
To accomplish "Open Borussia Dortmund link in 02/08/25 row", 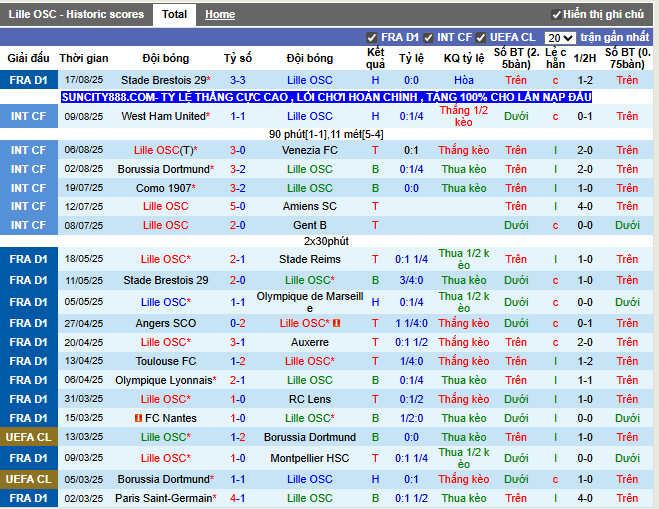I will pos(163,169).
